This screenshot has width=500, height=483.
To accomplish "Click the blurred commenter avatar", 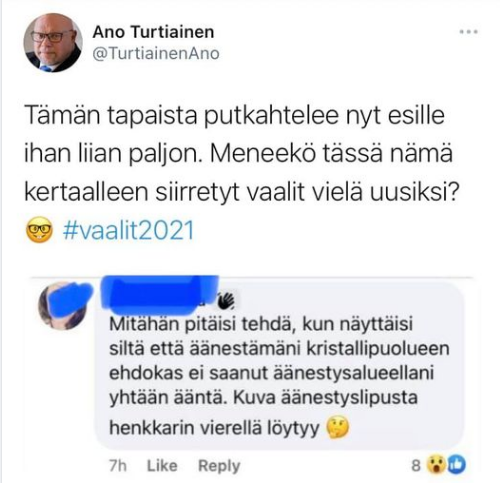I will (x=63, y=305).
